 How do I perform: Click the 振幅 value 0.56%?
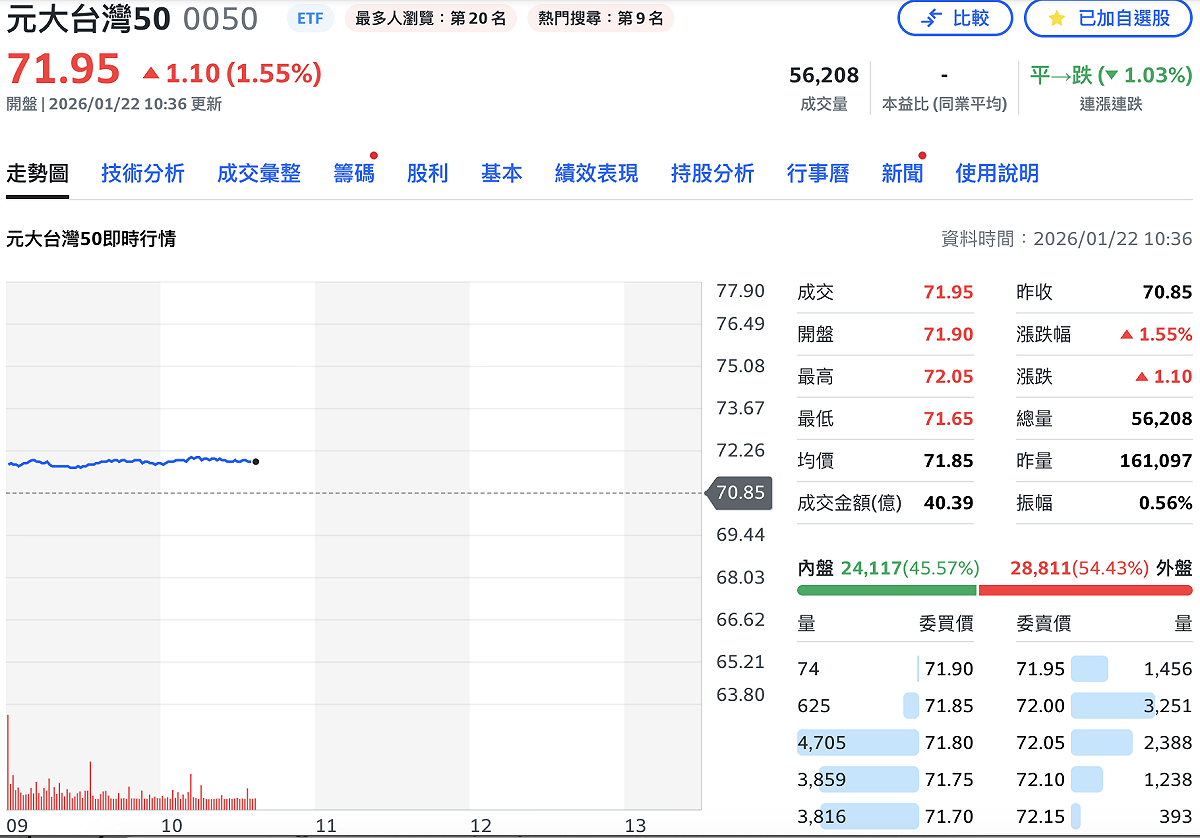point(1165,503)
